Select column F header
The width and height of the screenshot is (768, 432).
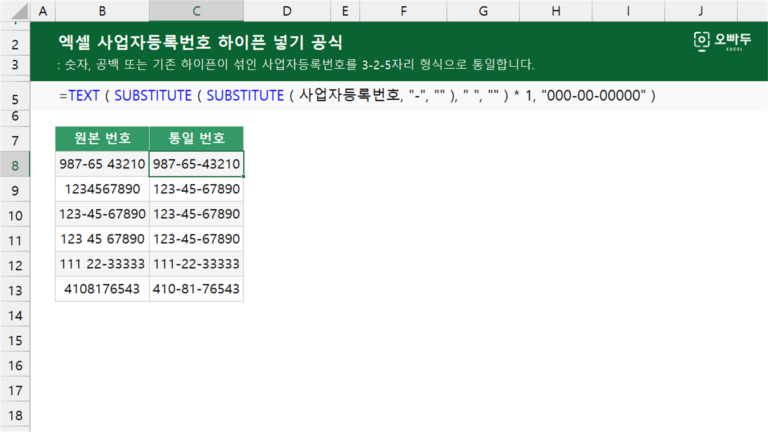coord(403,11)
